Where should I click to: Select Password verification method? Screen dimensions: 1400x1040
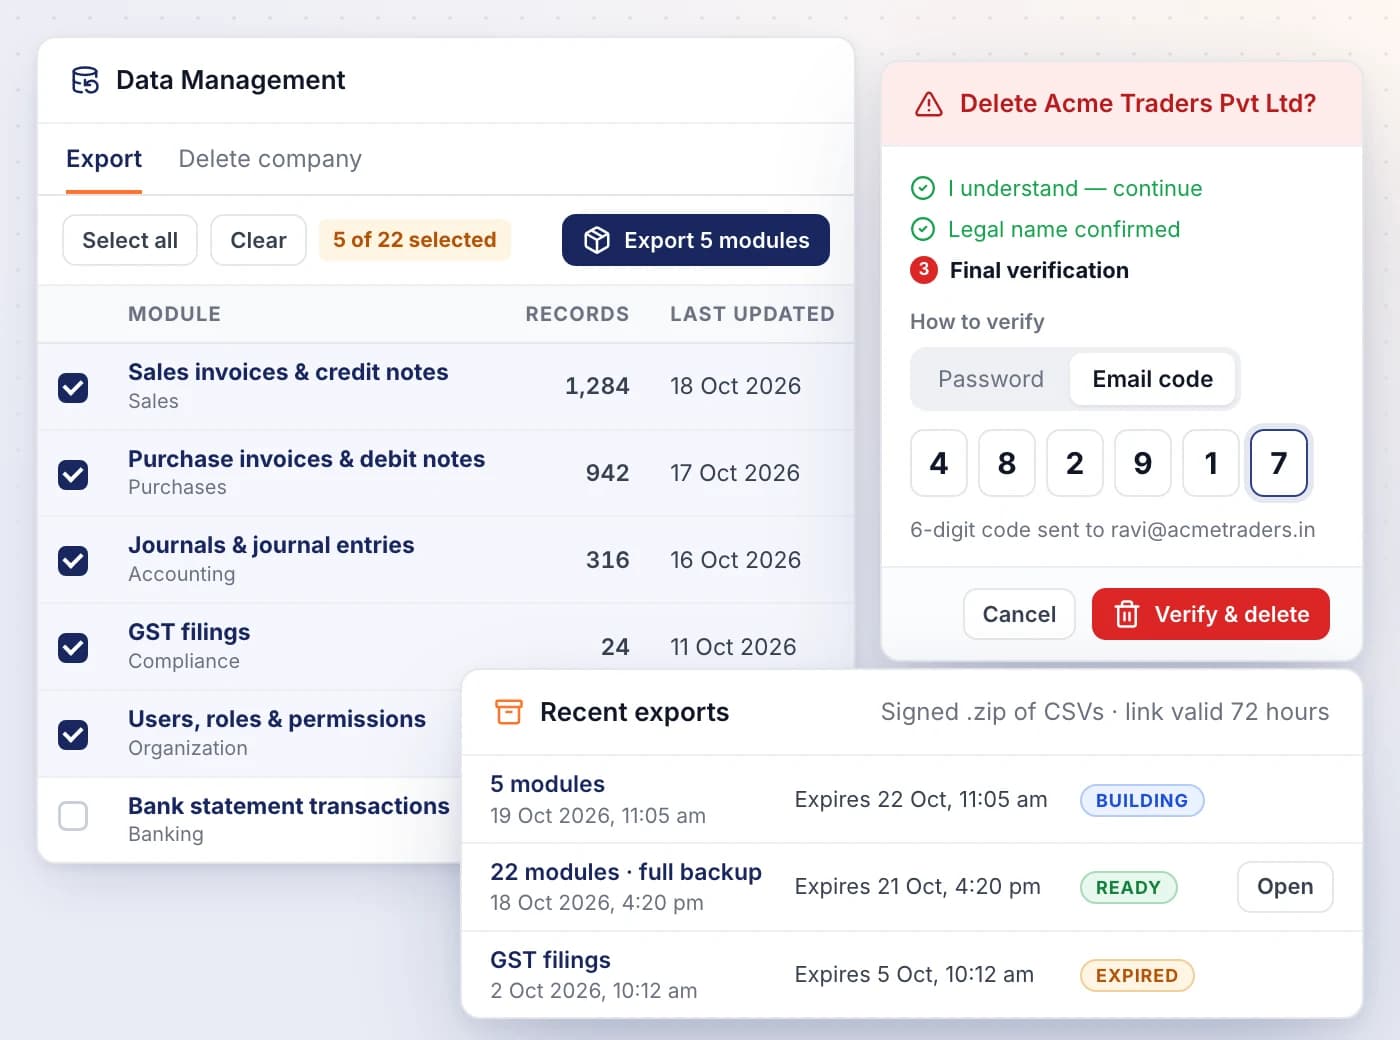991,379
